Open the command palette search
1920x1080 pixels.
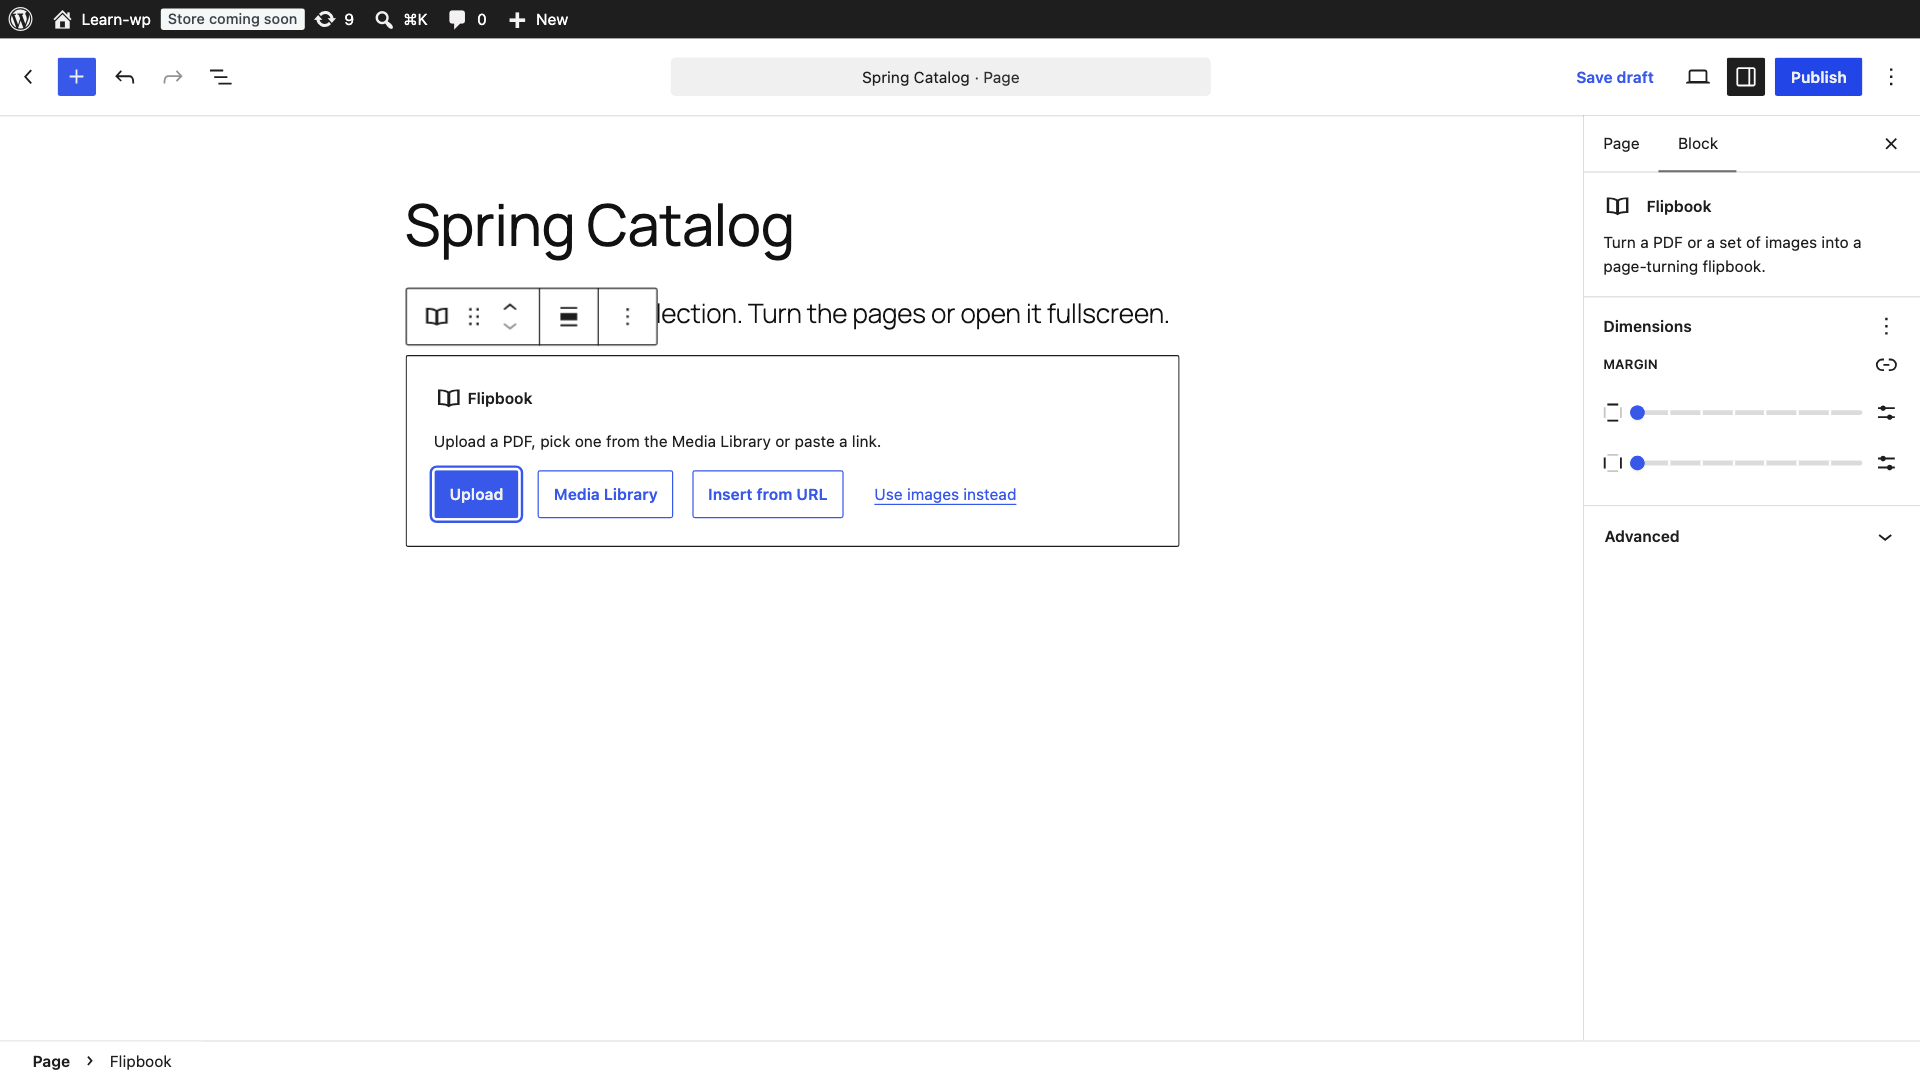pos(401,19)
